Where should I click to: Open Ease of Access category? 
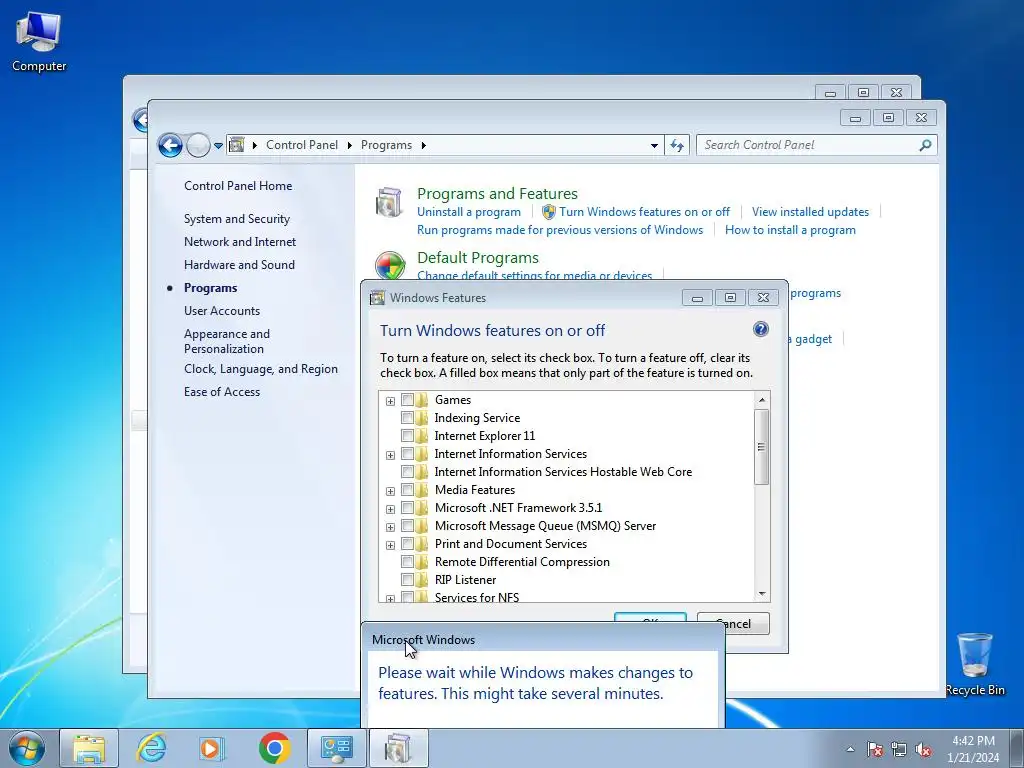[x=221, y=392]
